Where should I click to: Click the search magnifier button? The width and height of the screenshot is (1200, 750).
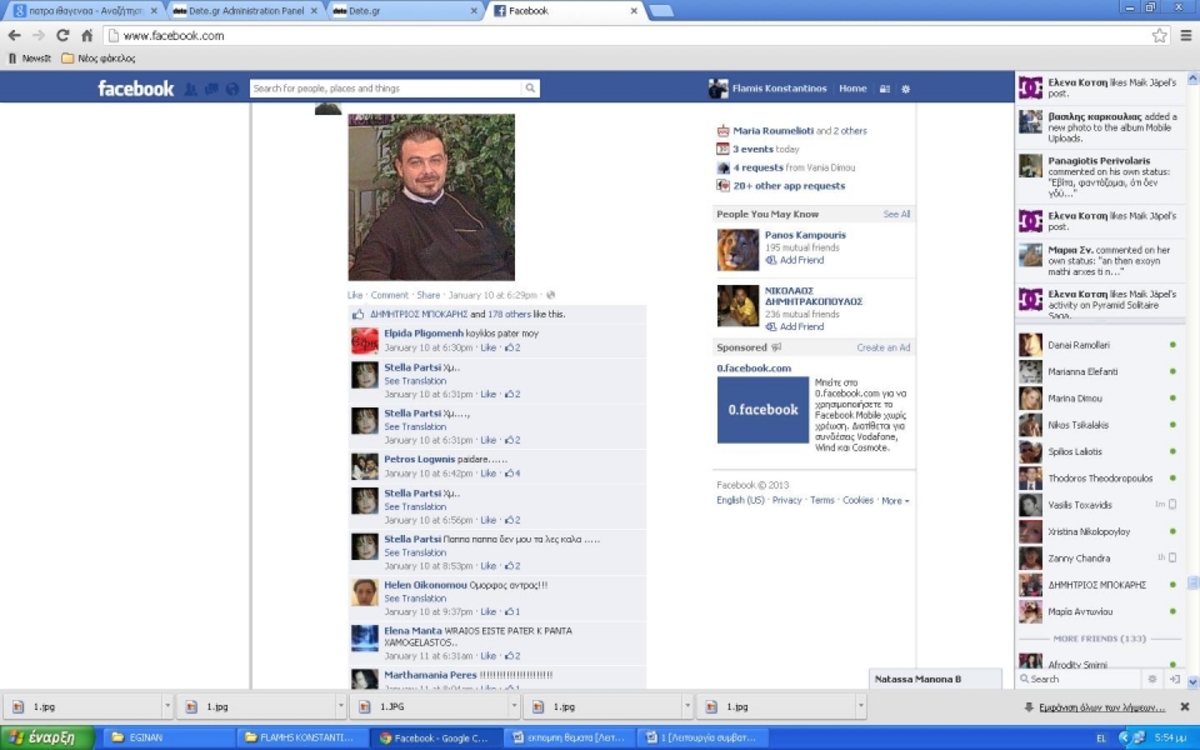coord(530,88)
